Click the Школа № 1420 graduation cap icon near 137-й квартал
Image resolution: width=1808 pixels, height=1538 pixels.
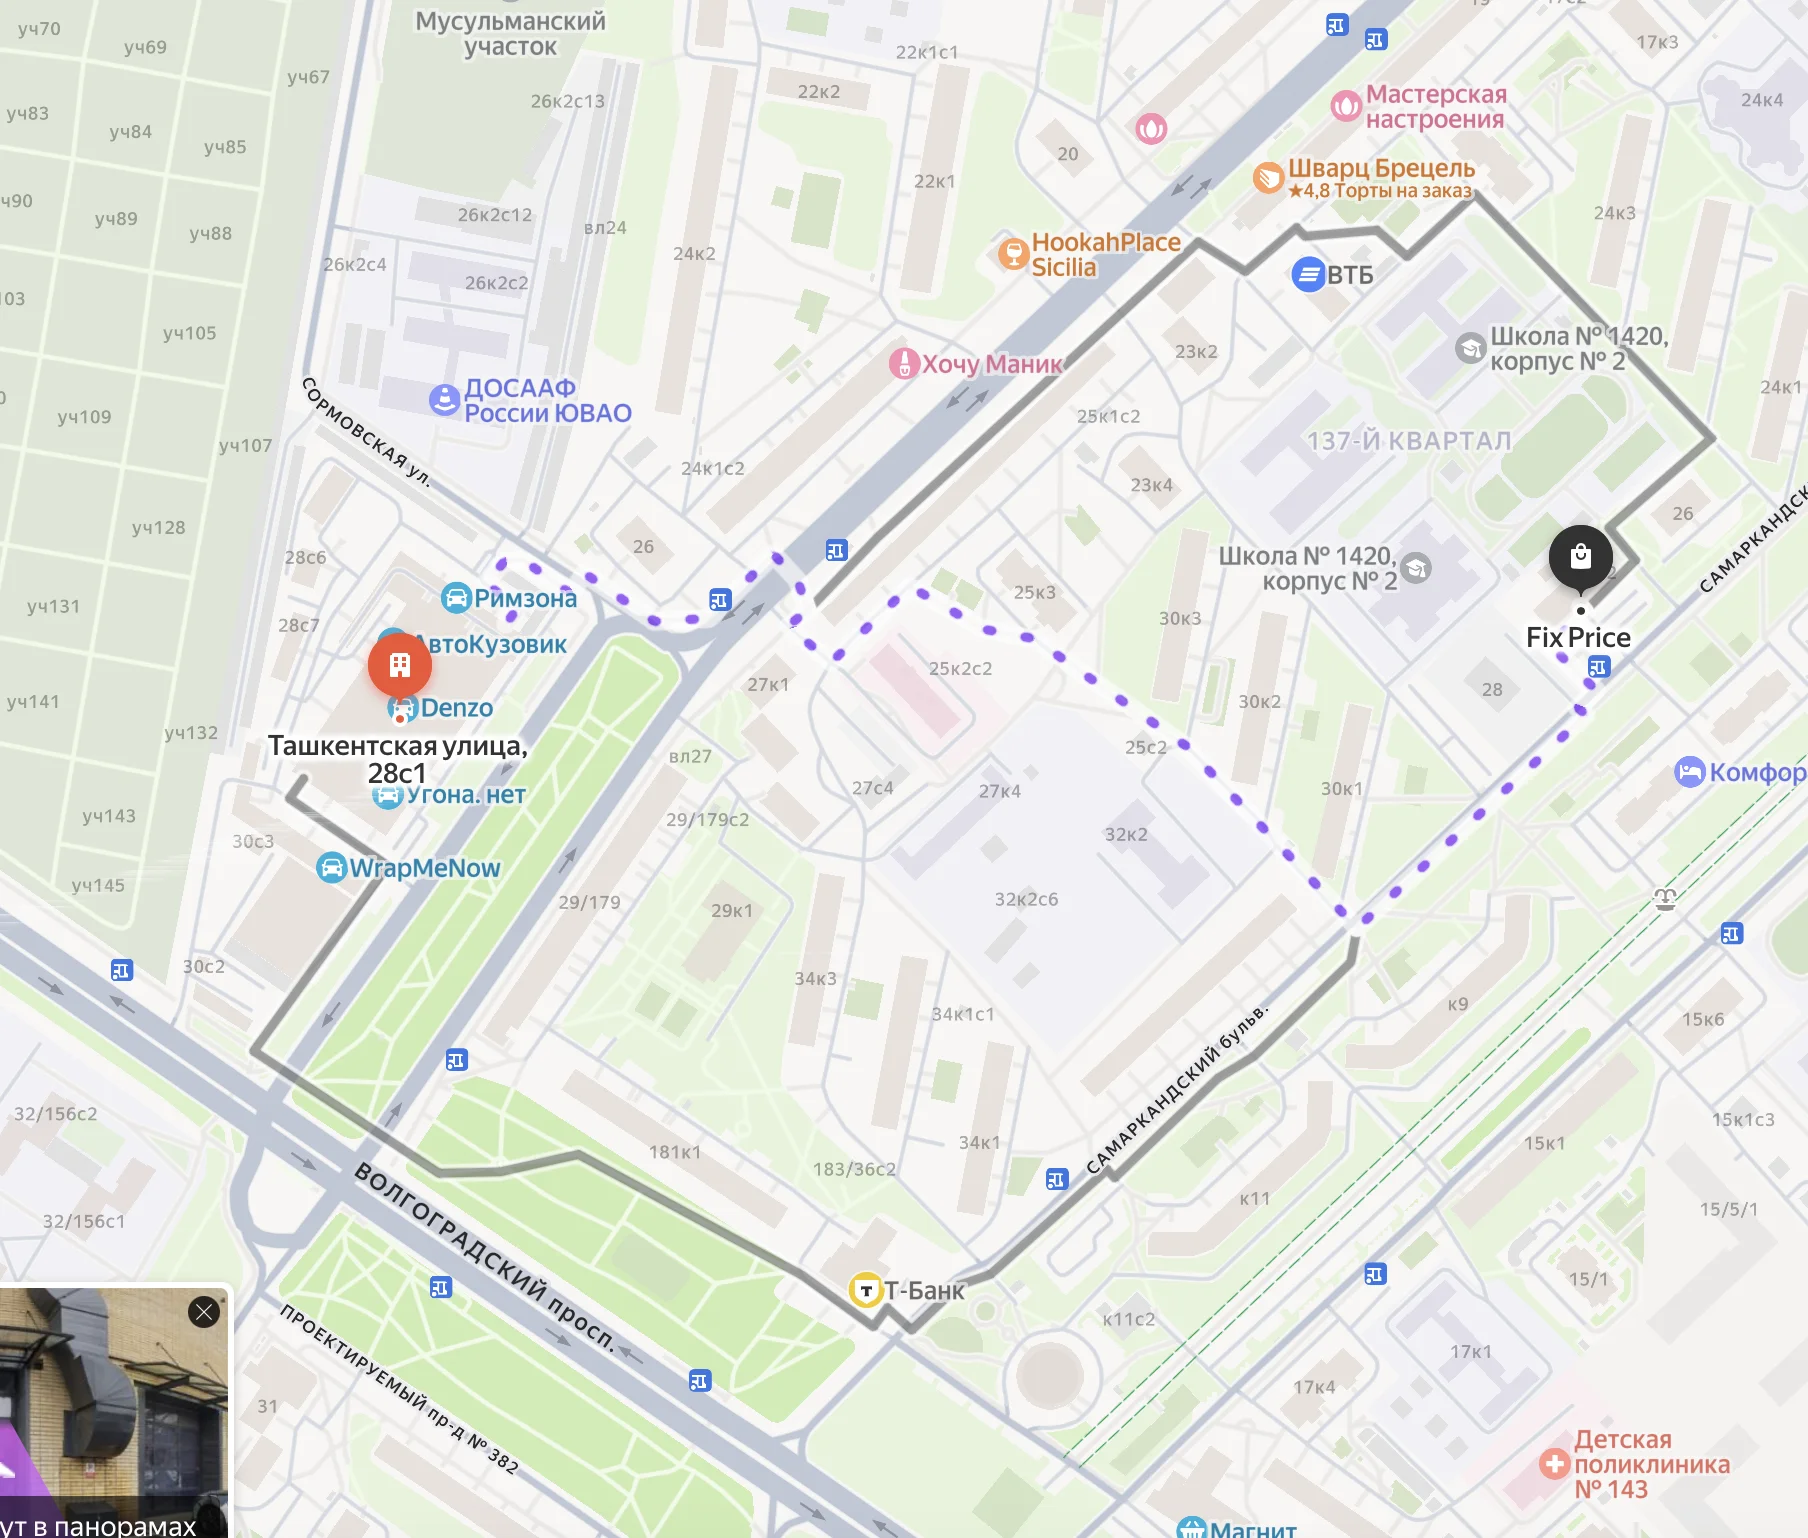click(x=1470, y=348)
